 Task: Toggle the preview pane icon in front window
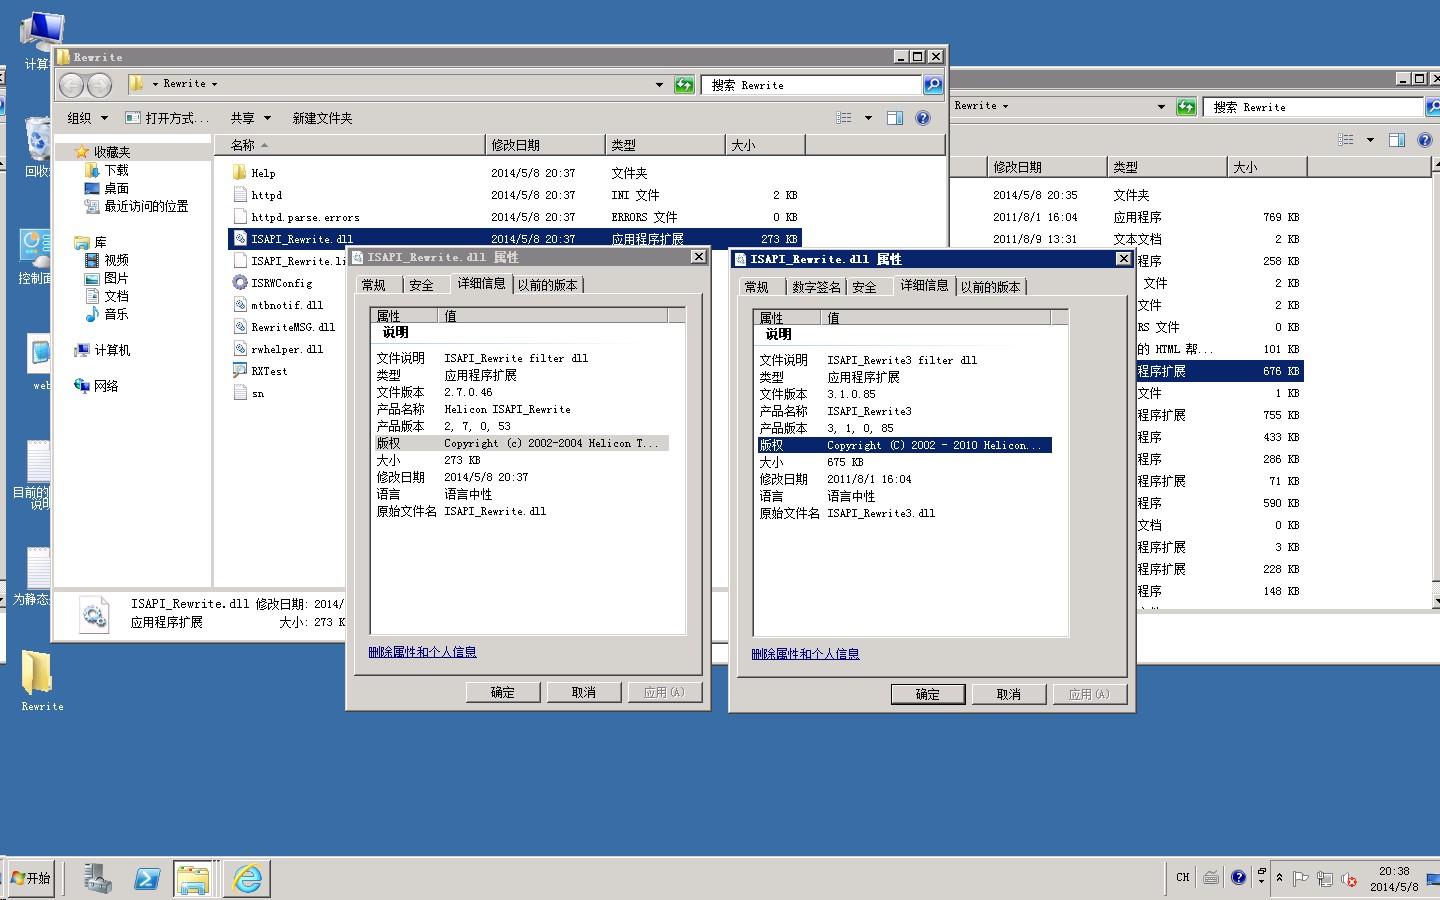[895, 118]
